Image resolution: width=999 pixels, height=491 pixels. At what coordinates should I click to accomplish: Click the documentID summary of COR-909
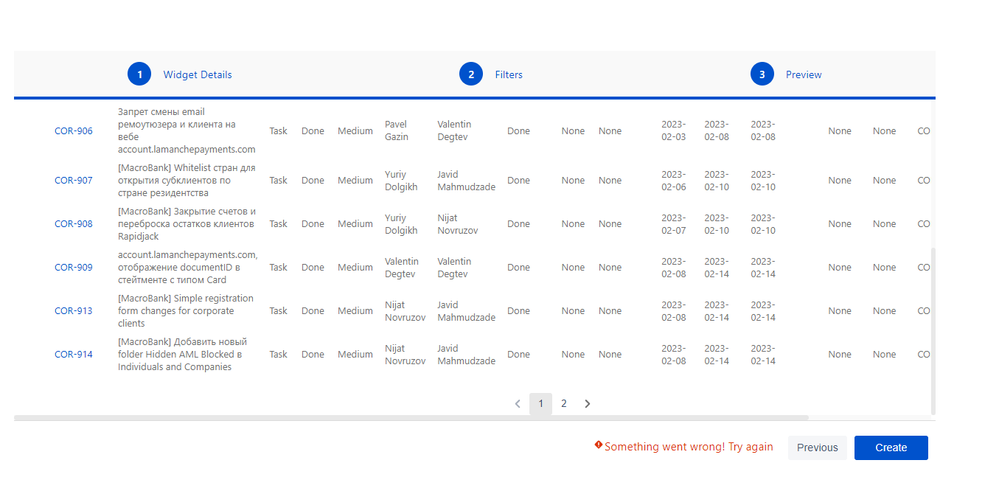(188, 267)
